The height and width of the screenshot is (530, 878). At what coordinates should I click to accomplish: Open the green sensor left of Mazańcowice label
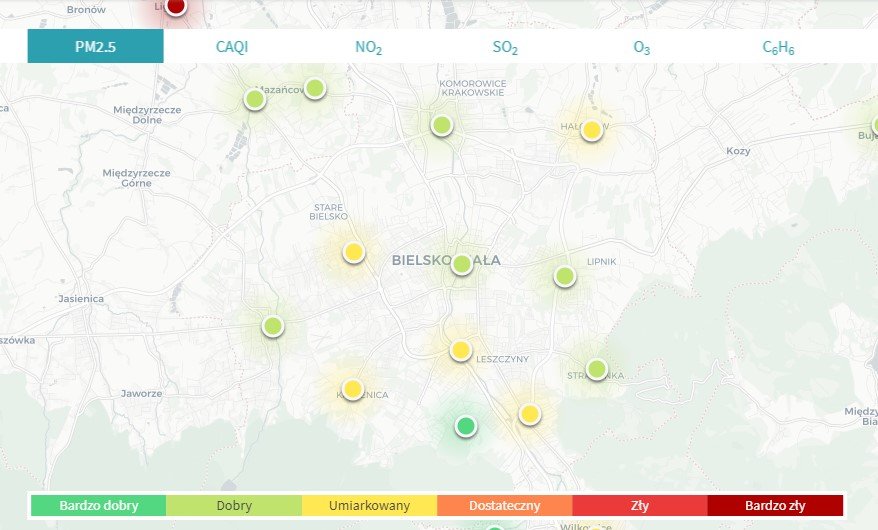tap(255, 99)
